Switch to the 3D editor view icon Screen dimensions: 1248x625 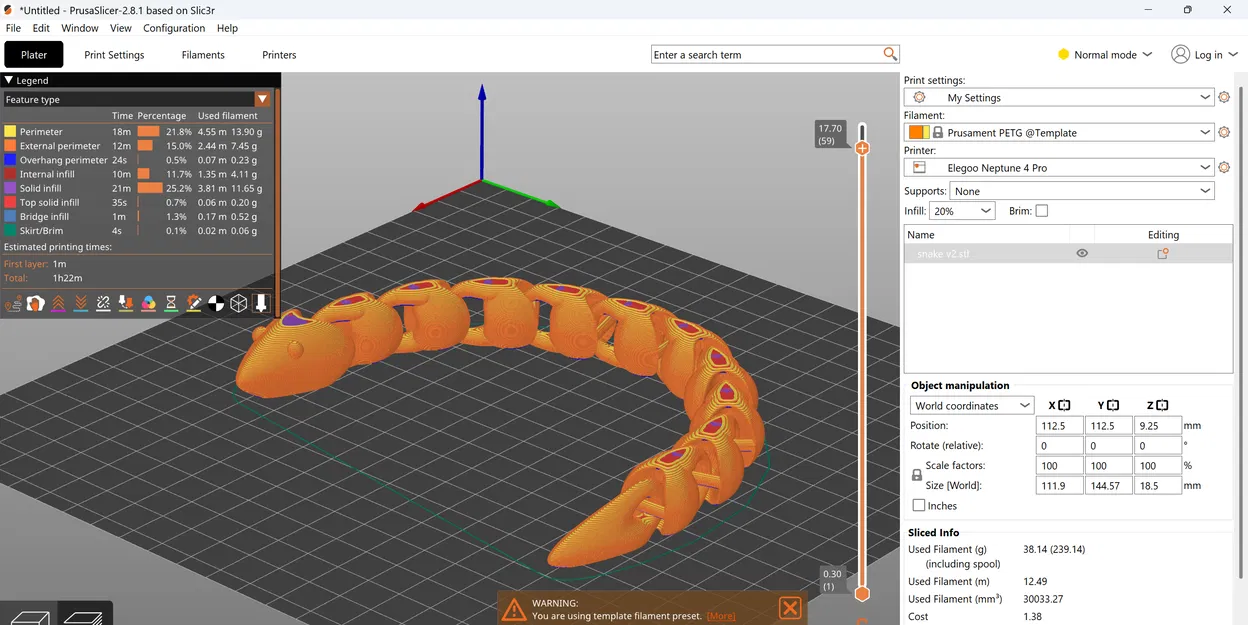(x=28, y=618)
